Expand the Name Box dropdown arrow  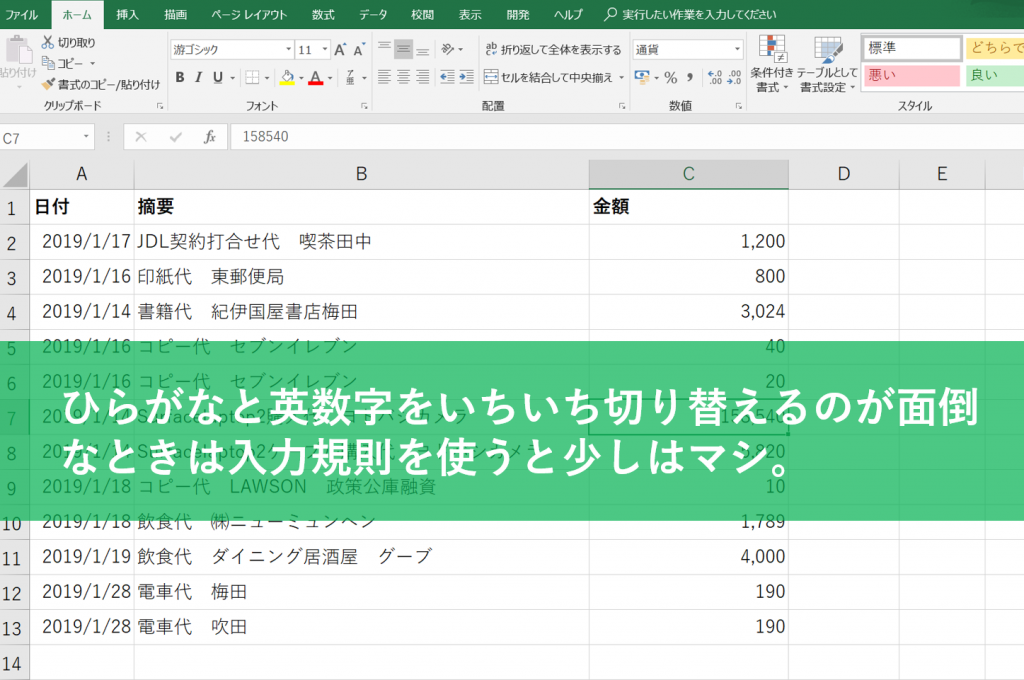[x=87, y=137]
